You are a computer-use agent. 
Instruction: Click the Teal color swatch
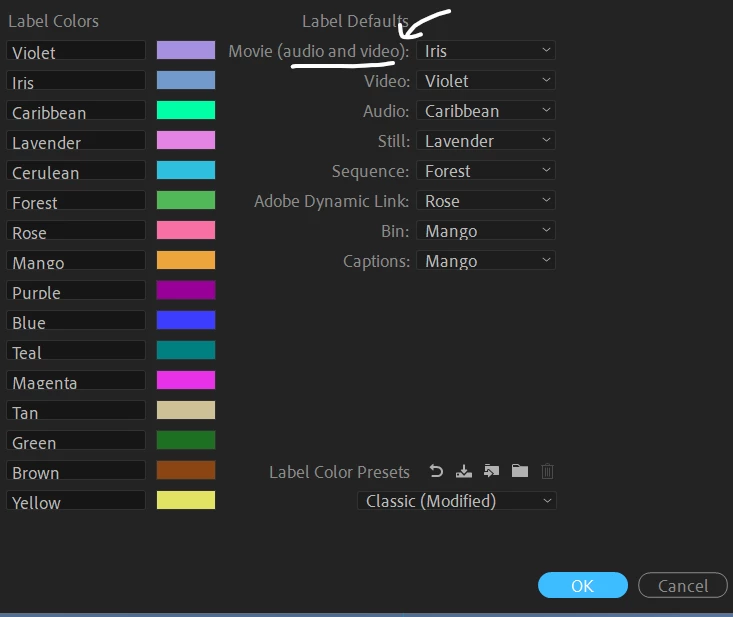(186, 350)
